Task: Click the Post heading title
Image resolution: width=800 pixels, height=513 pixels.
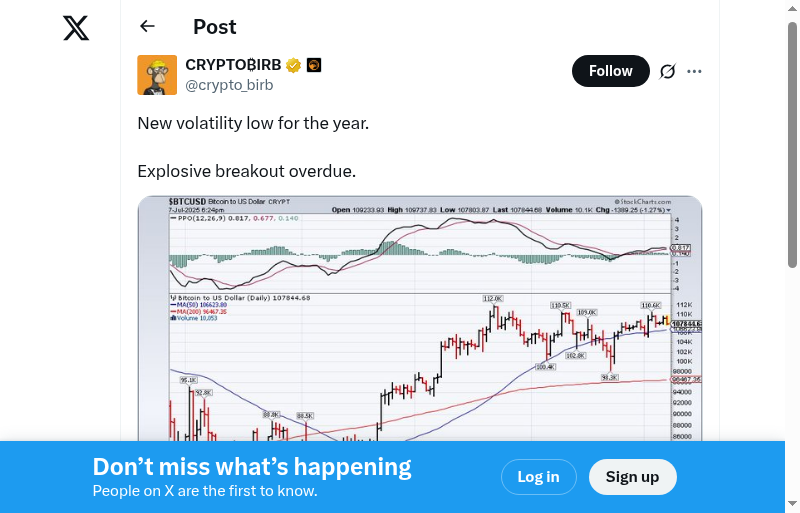Action: tap(215, 27)
